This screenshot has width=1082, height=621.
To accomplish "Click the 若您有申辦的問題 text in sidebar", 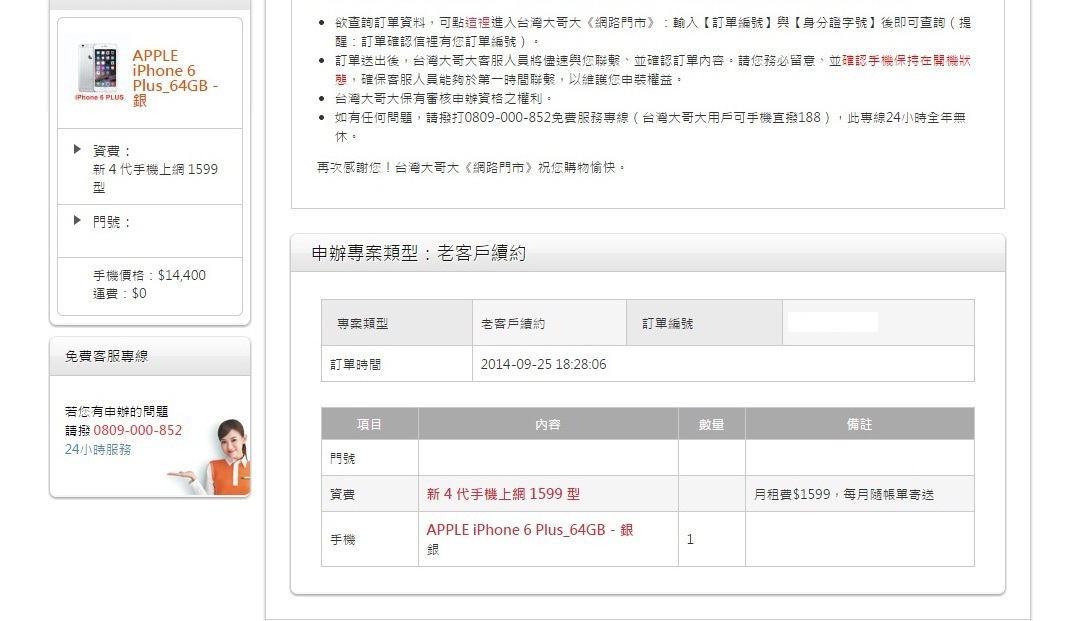I will (117, 412).
